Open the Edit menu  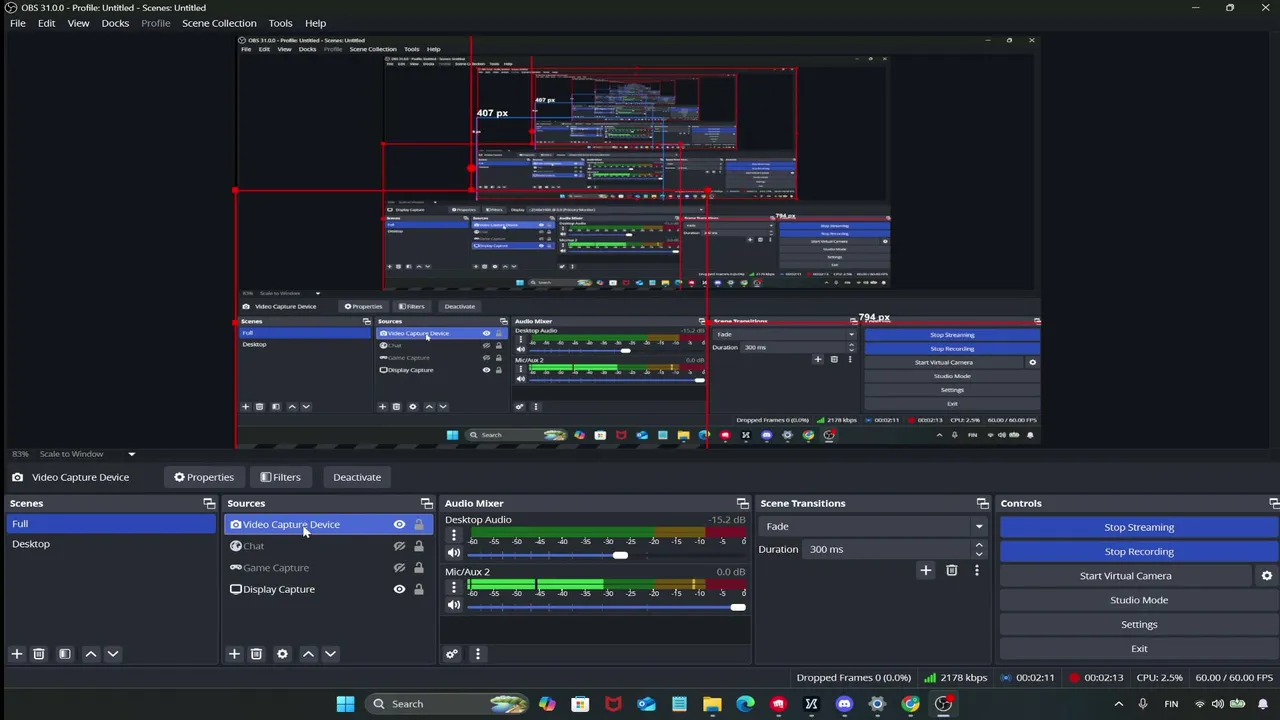(47, 23)
